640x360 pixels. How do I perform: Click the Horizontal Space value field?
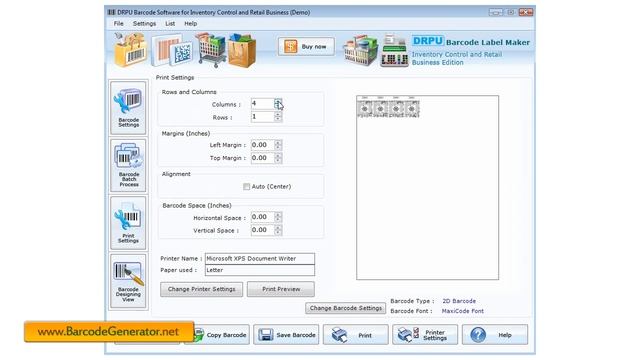(262, 217)
